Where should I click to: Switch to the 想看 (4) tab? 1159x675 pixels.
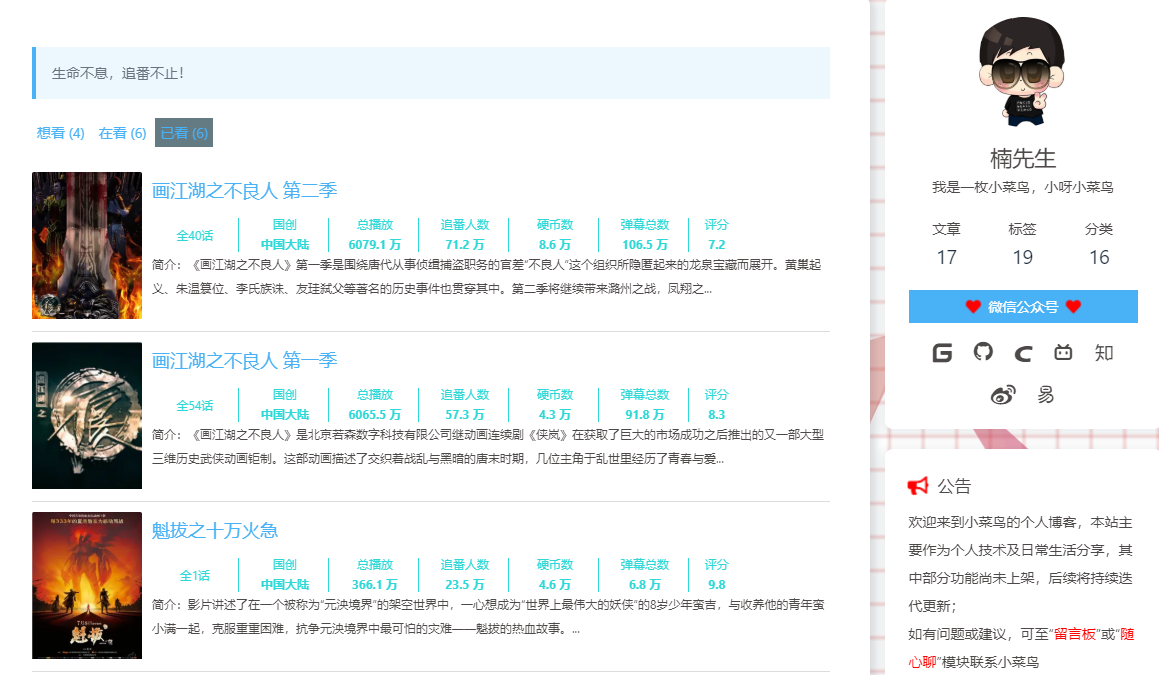(x=61, y=133)
